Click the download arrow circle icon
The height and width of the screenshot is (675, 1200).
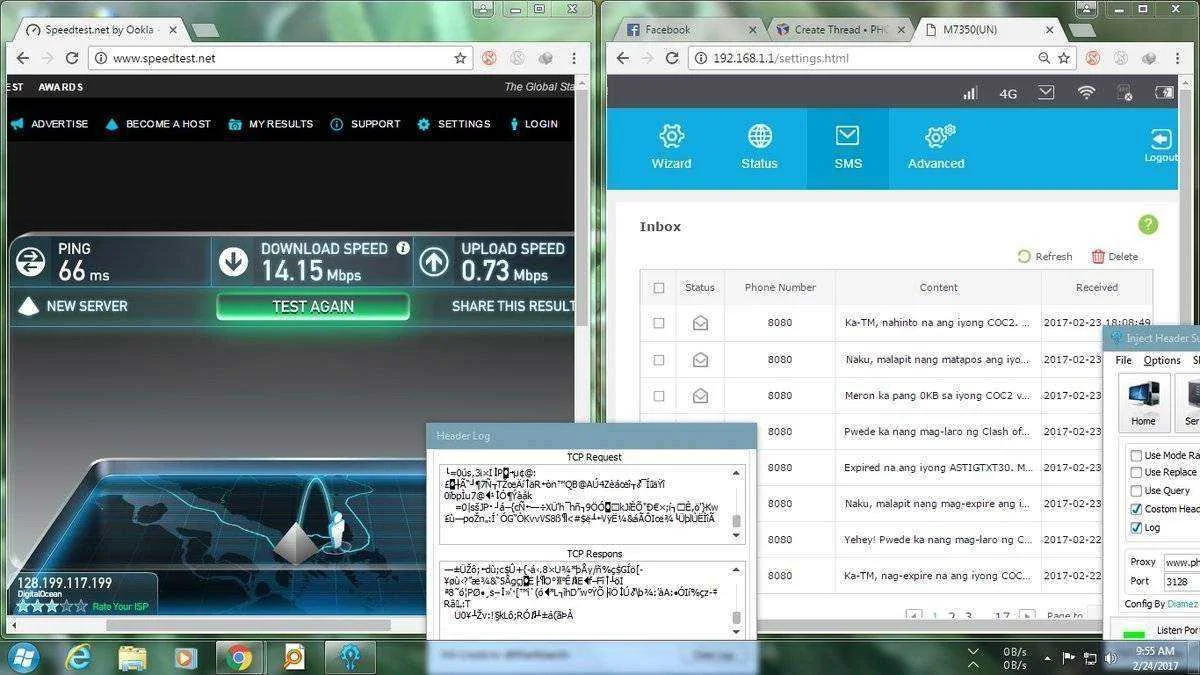[233, 262]
